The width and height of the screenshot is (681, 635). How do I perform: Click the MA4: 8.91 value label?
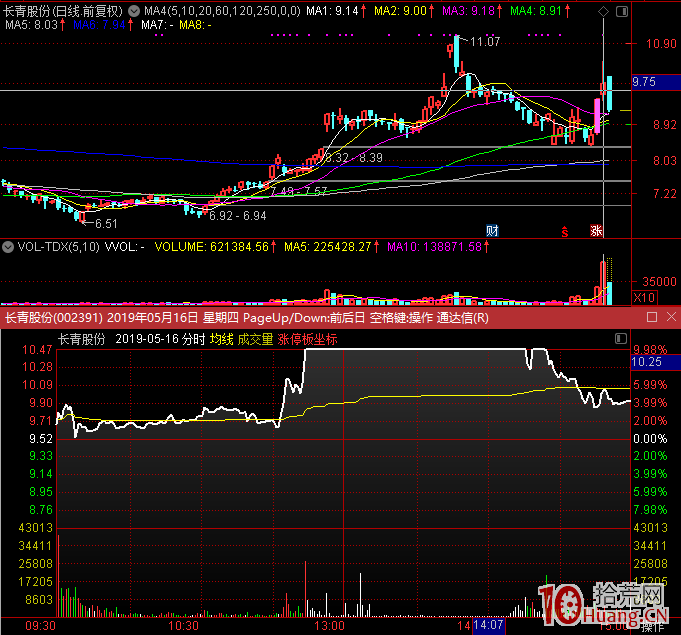[536, 11]
